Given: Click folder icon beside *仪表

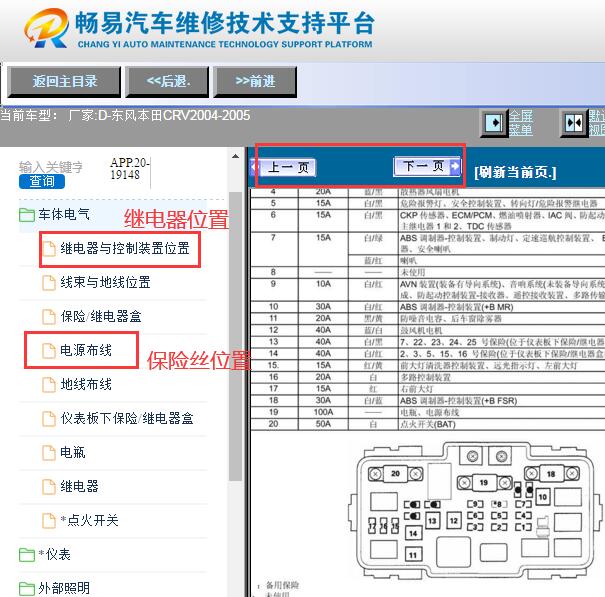Looking at the screenshot, I should click(27, 555).
